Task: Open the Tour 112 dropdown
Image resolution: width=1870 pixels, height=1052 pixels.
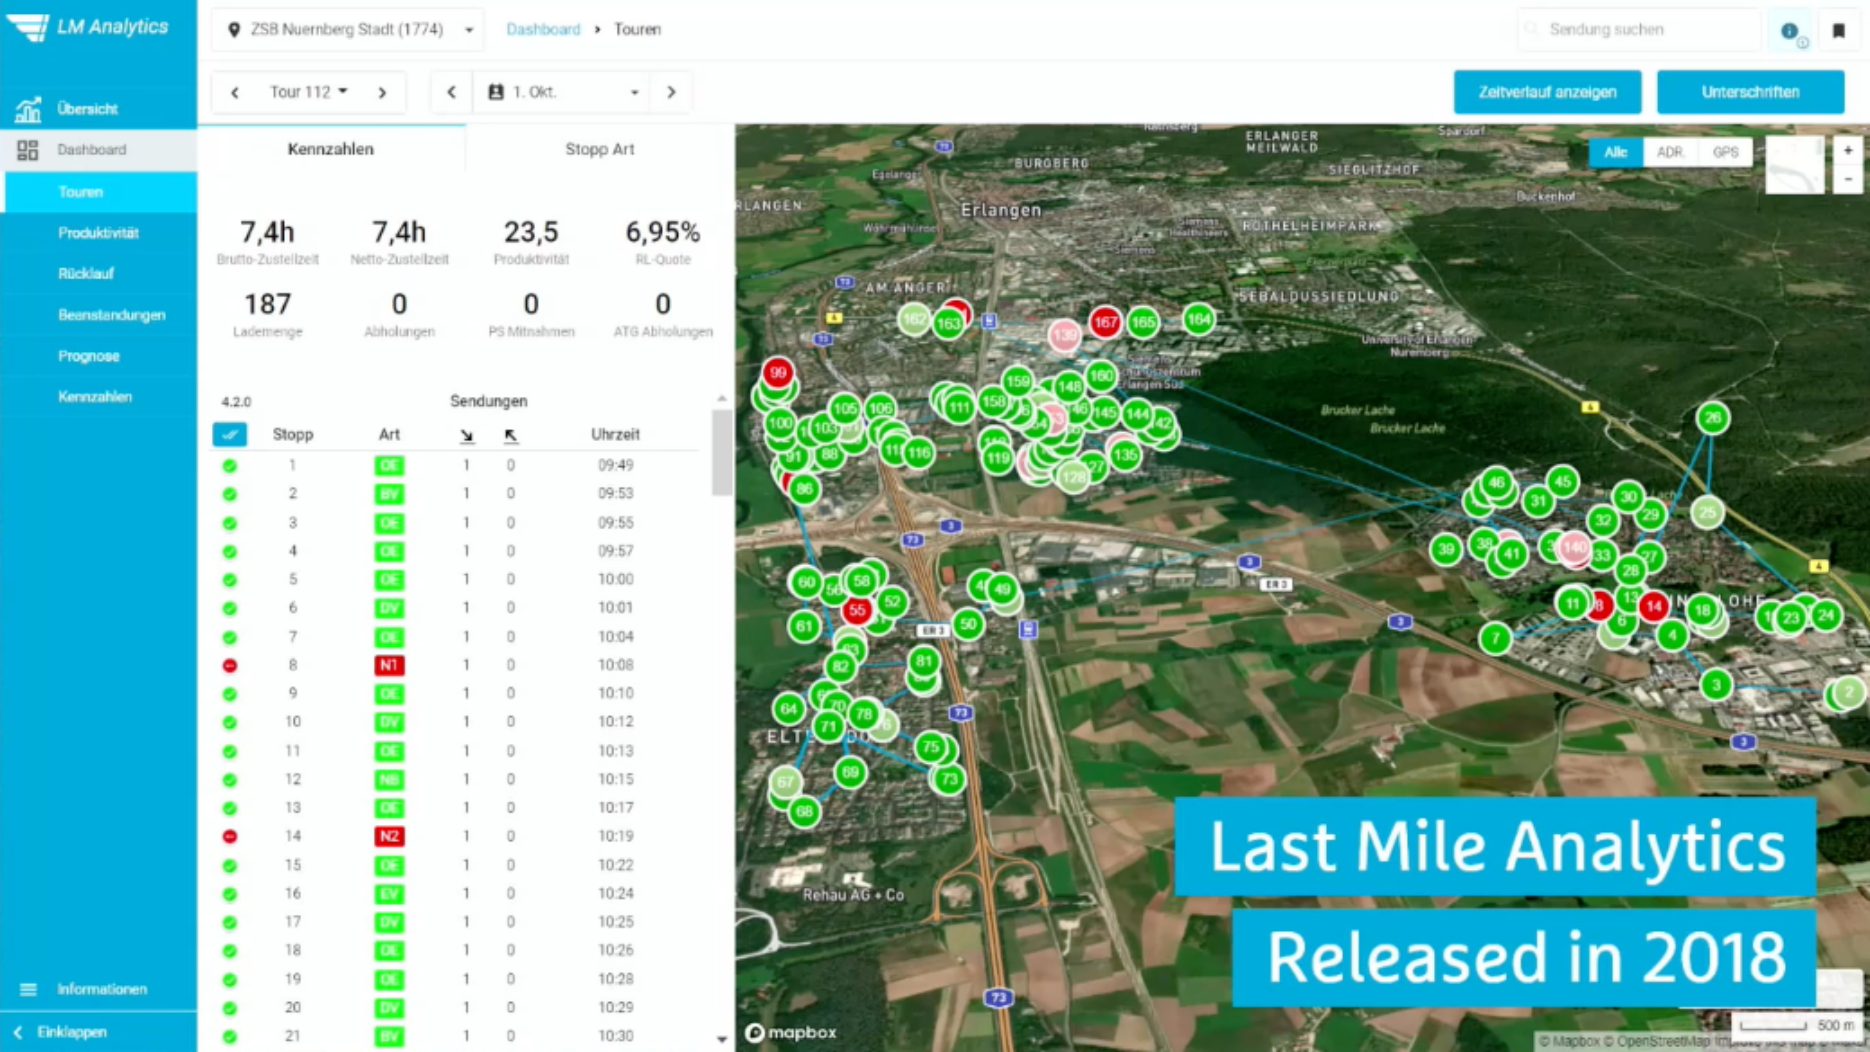Action: [x=308, y=92]
